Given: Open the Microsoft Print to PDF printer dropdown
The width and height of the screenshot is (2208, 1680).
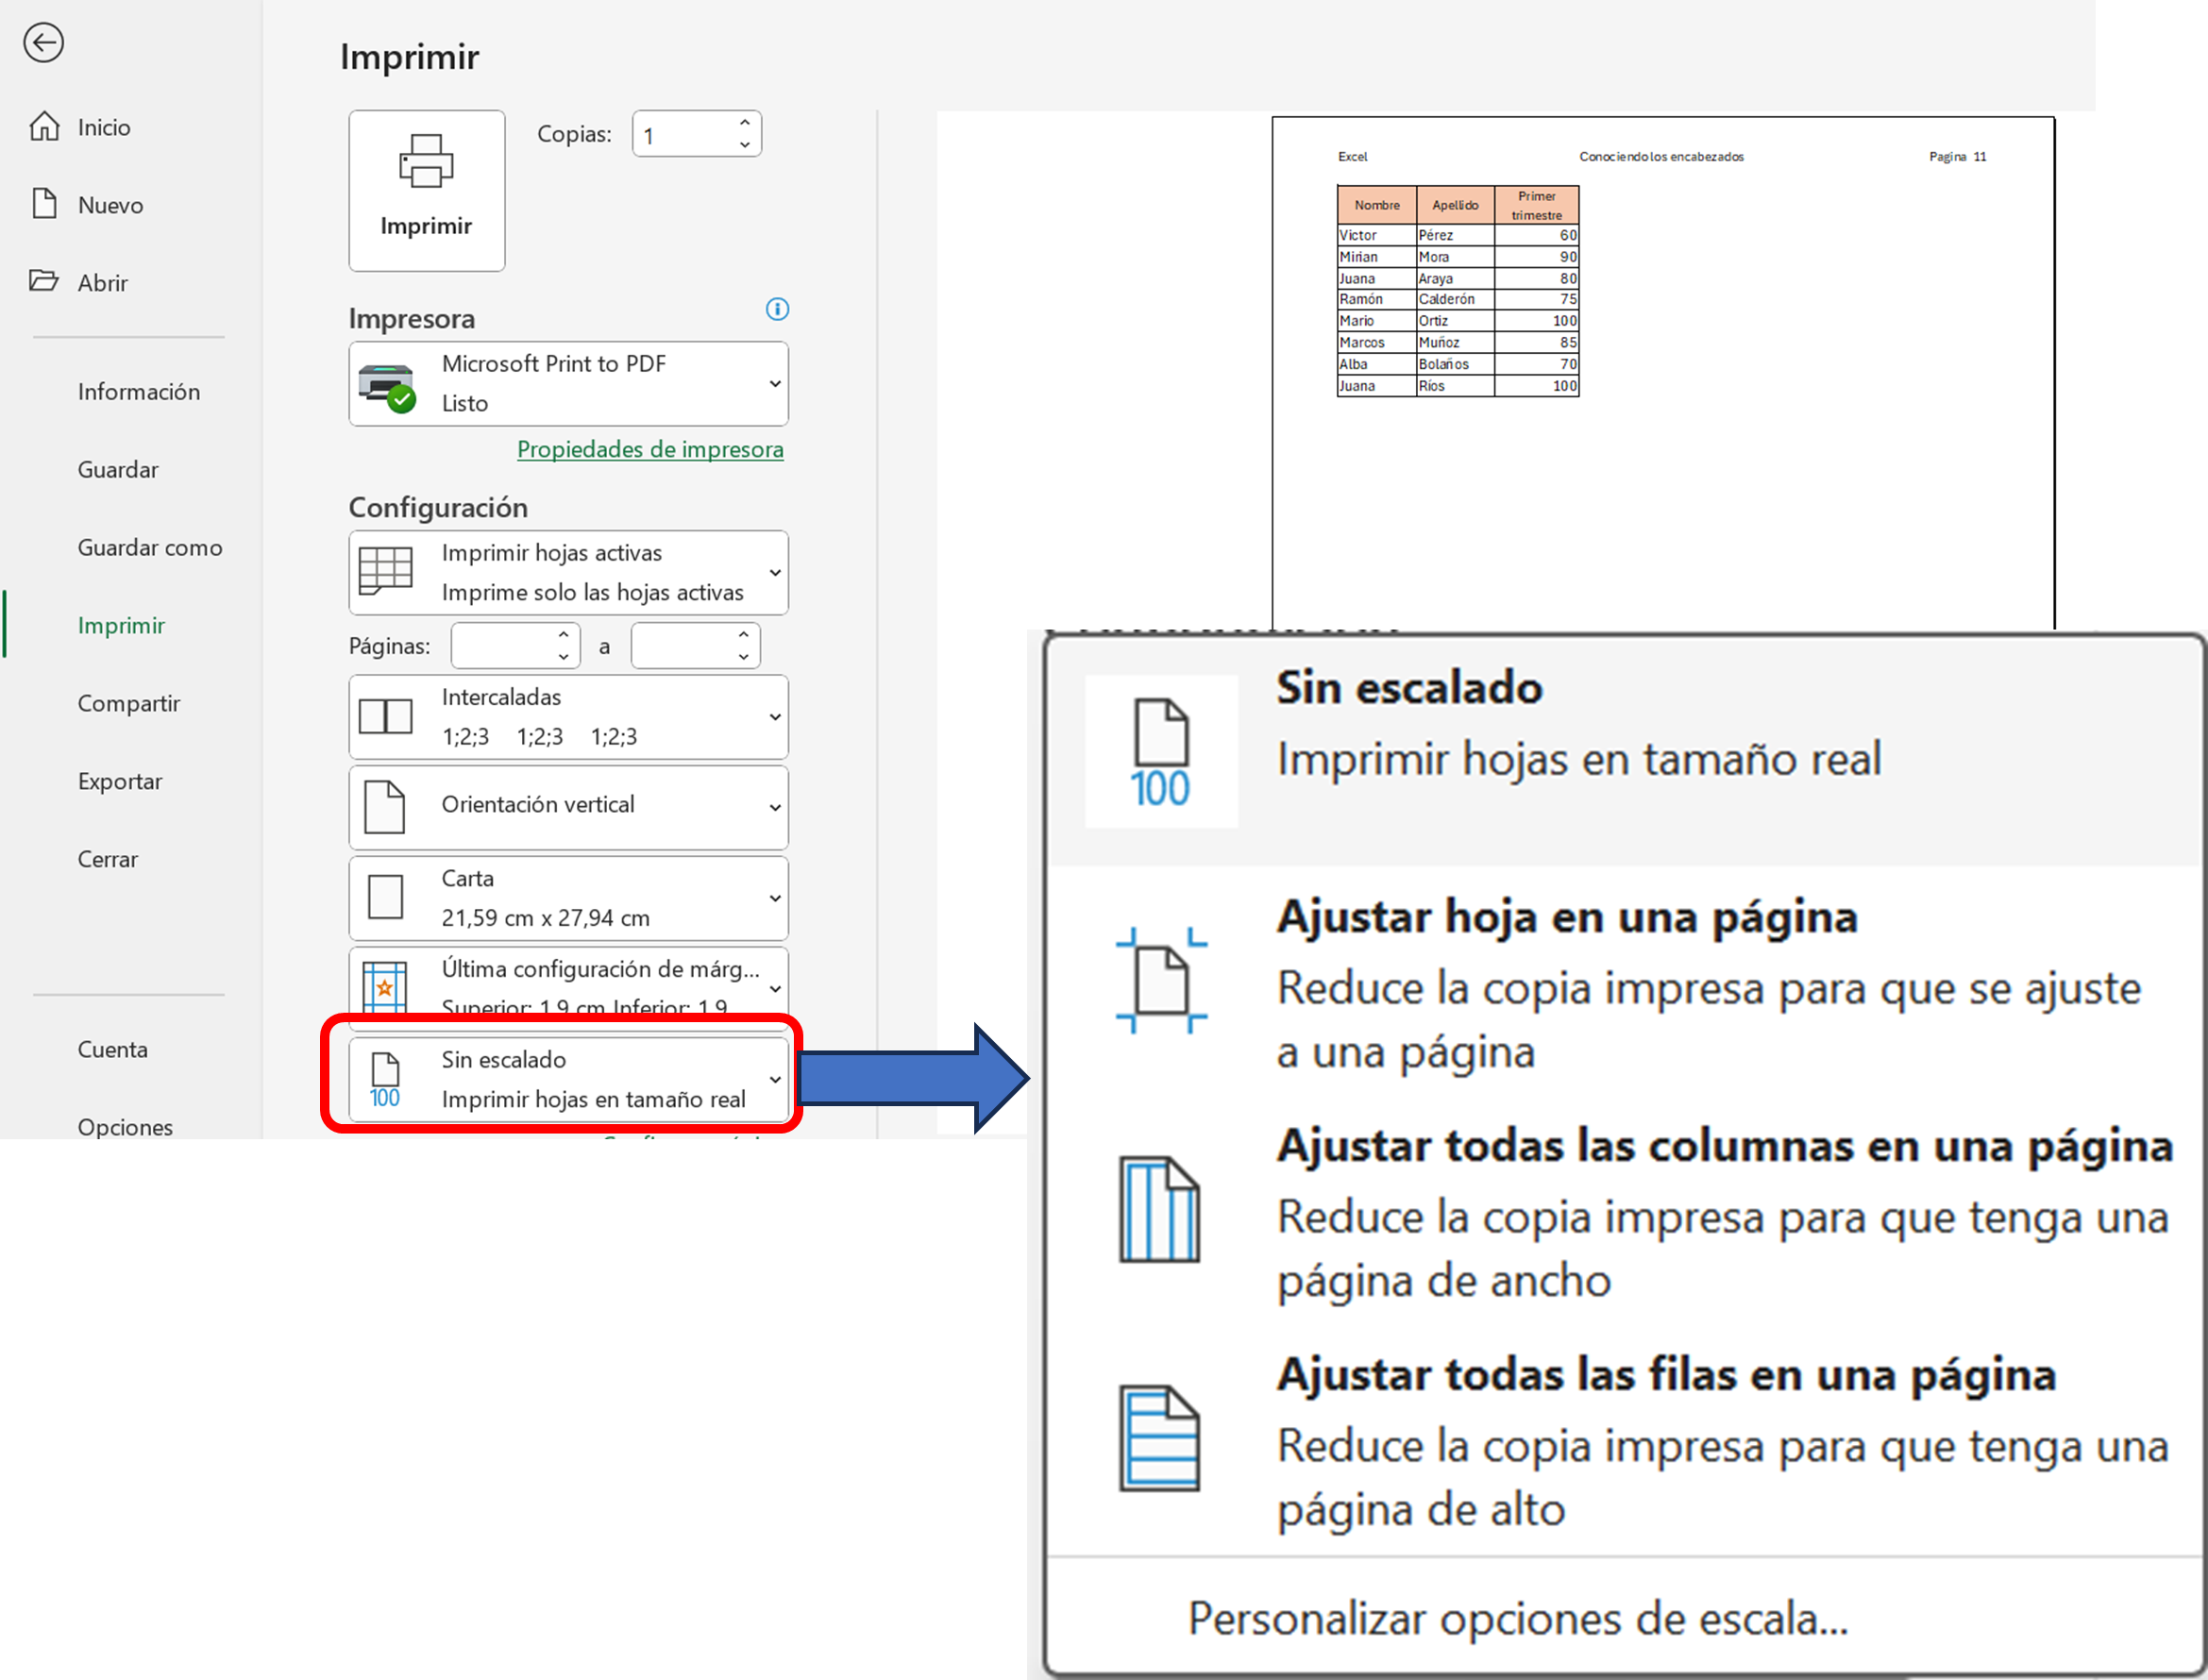Looking at the screenshot, I should coord(568,384).
